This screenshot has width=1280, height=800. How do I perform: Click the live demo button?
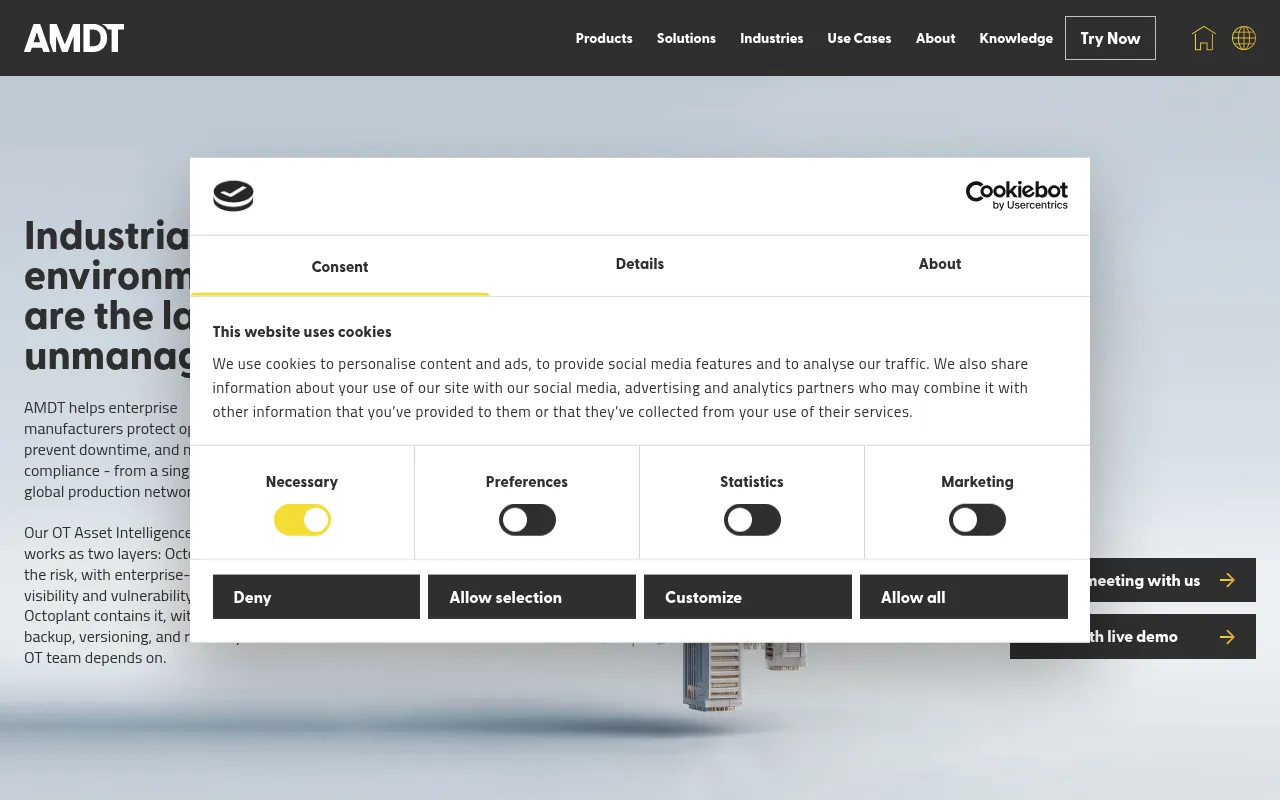click(1133, 636)
